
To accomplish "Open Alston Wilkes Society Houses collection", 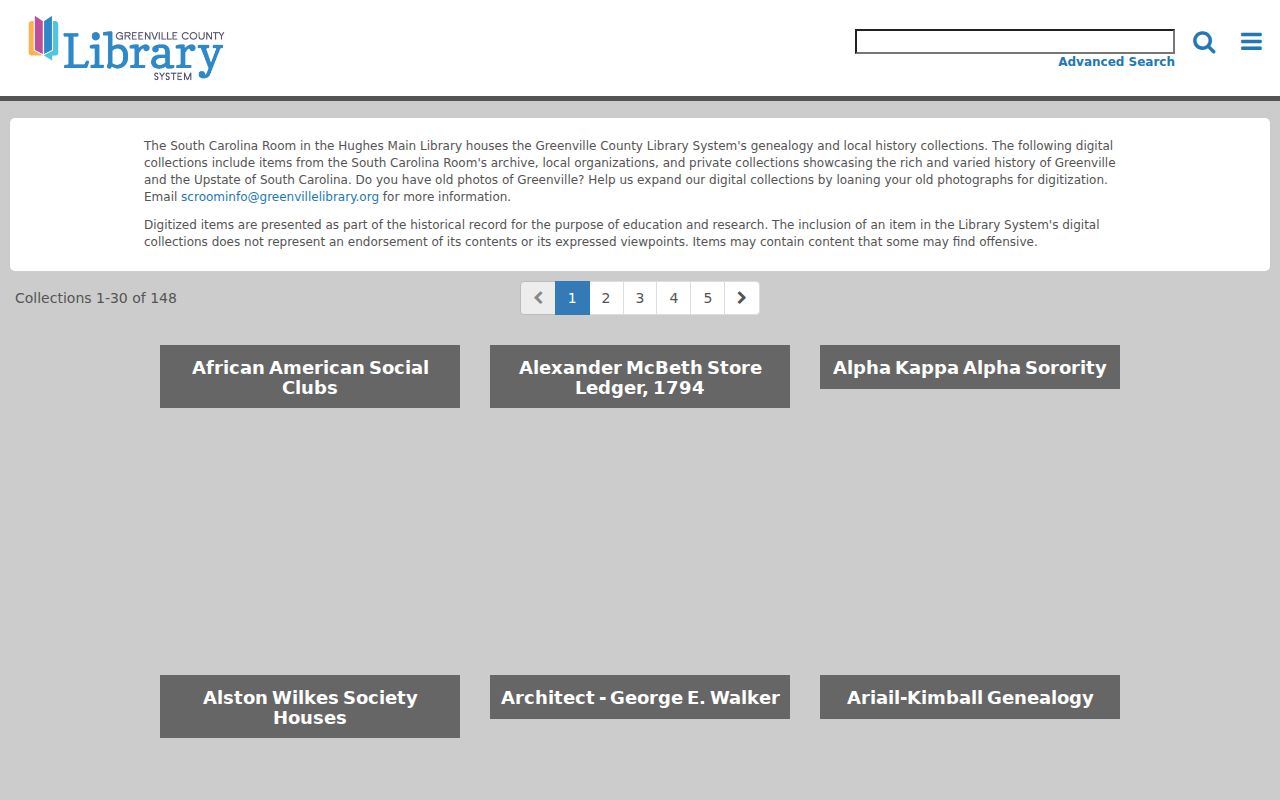I will tap(310, 707).
